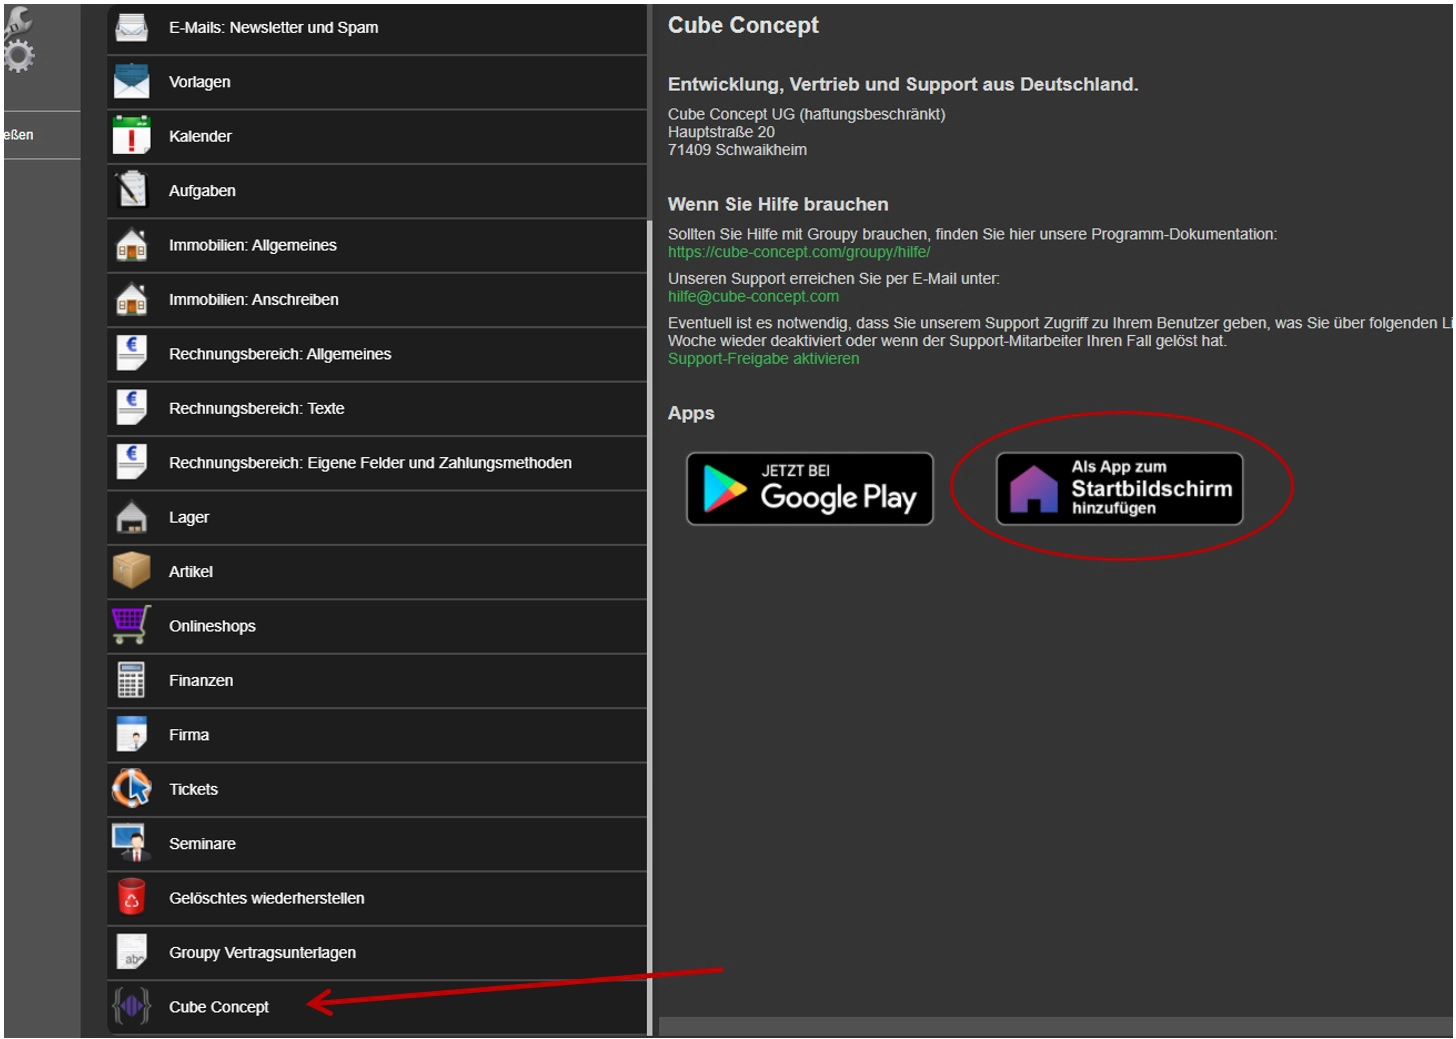Select the Firma entry

pyautogui.click(x=377, y=735)
